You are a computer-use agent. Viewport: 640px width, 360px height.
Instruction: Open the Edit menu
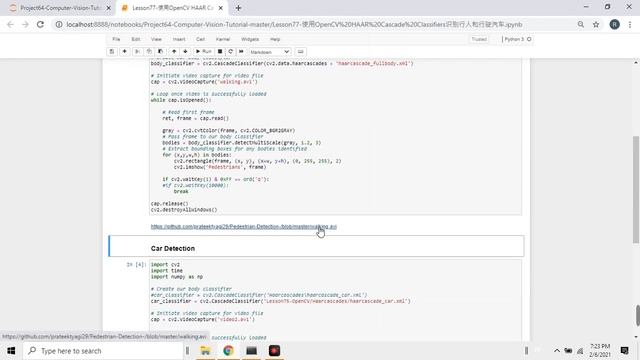[x=136, y=39]
